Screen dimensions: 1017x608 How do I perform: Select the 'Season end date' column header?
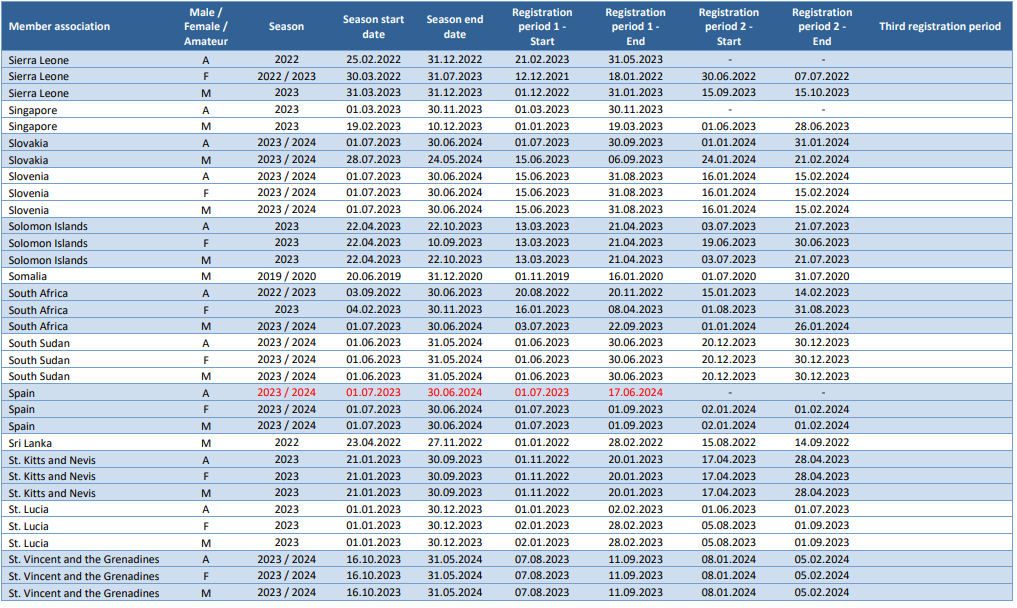point(455,27)
